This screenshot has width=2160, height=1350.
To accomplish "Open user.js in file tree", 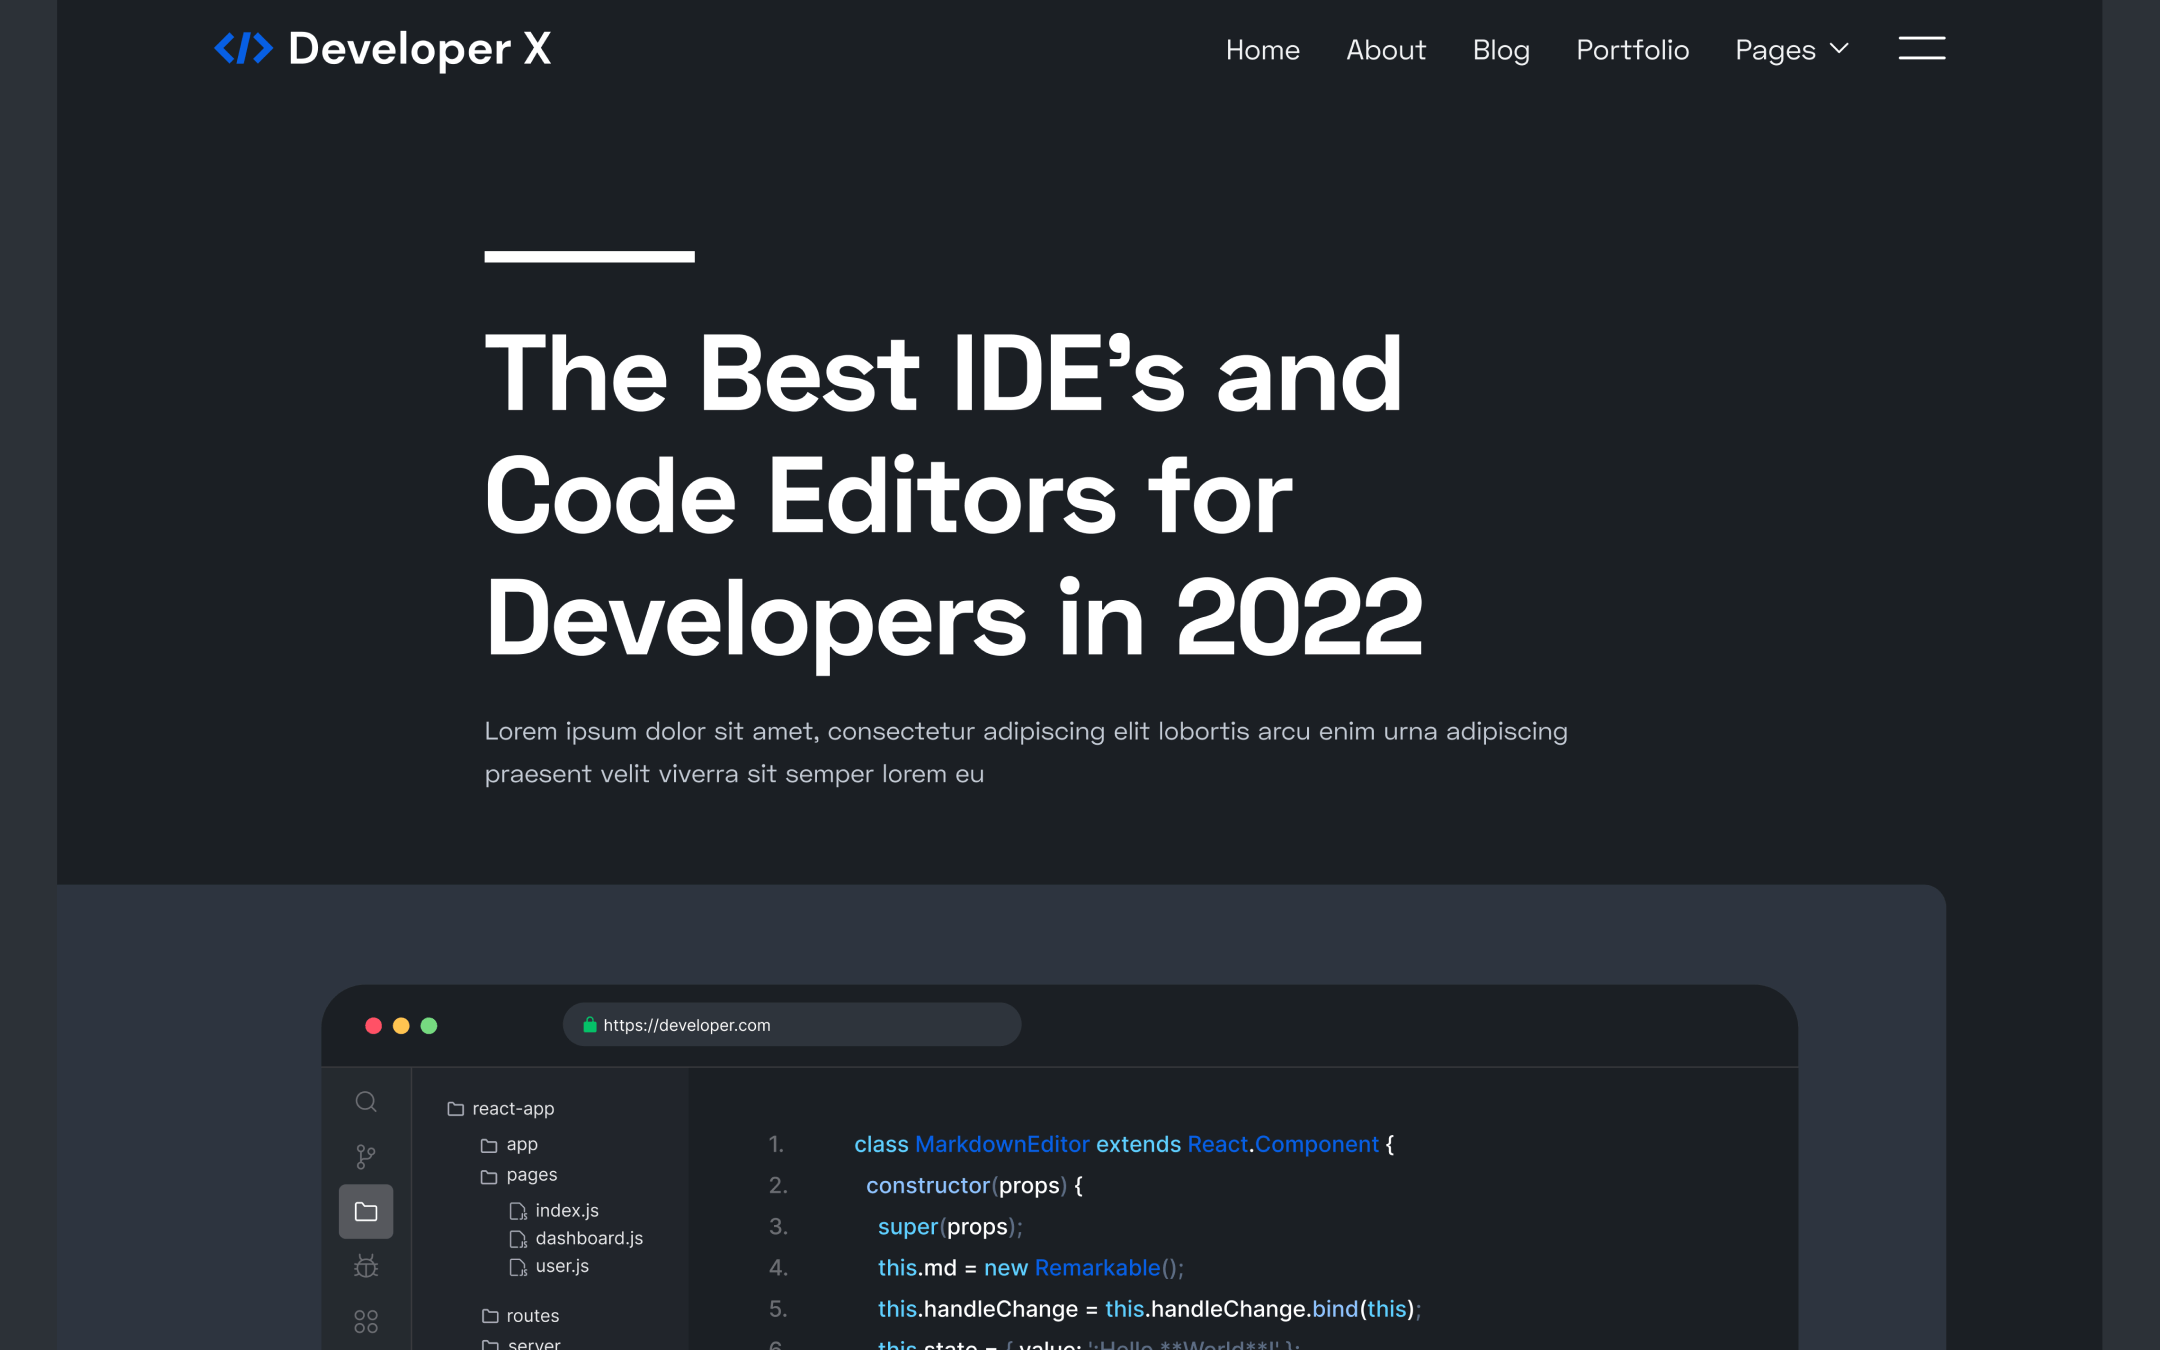I will (x=562, y=1267).
